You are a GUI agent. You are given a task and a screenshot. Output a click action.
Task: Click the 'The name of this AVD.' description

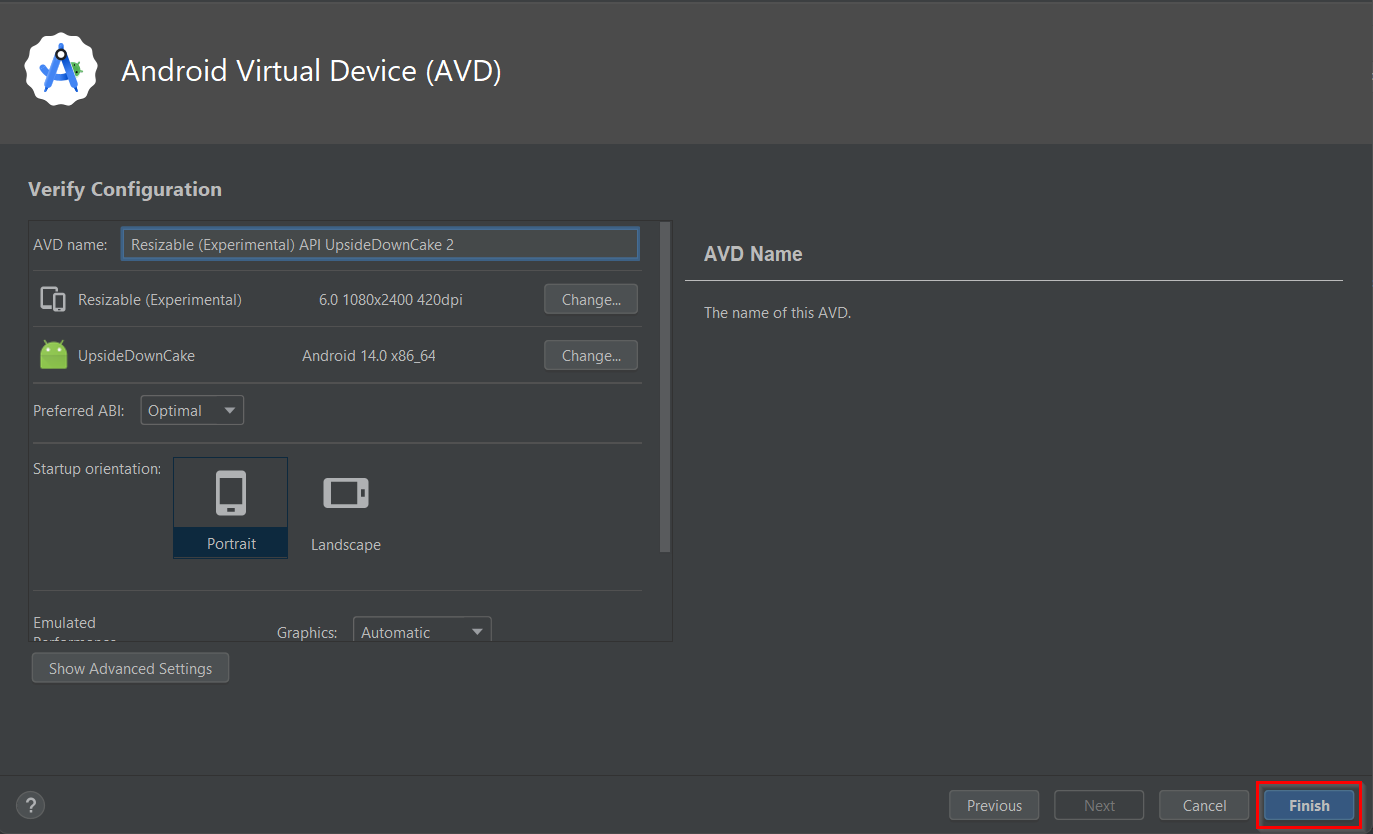click(777, 313)
